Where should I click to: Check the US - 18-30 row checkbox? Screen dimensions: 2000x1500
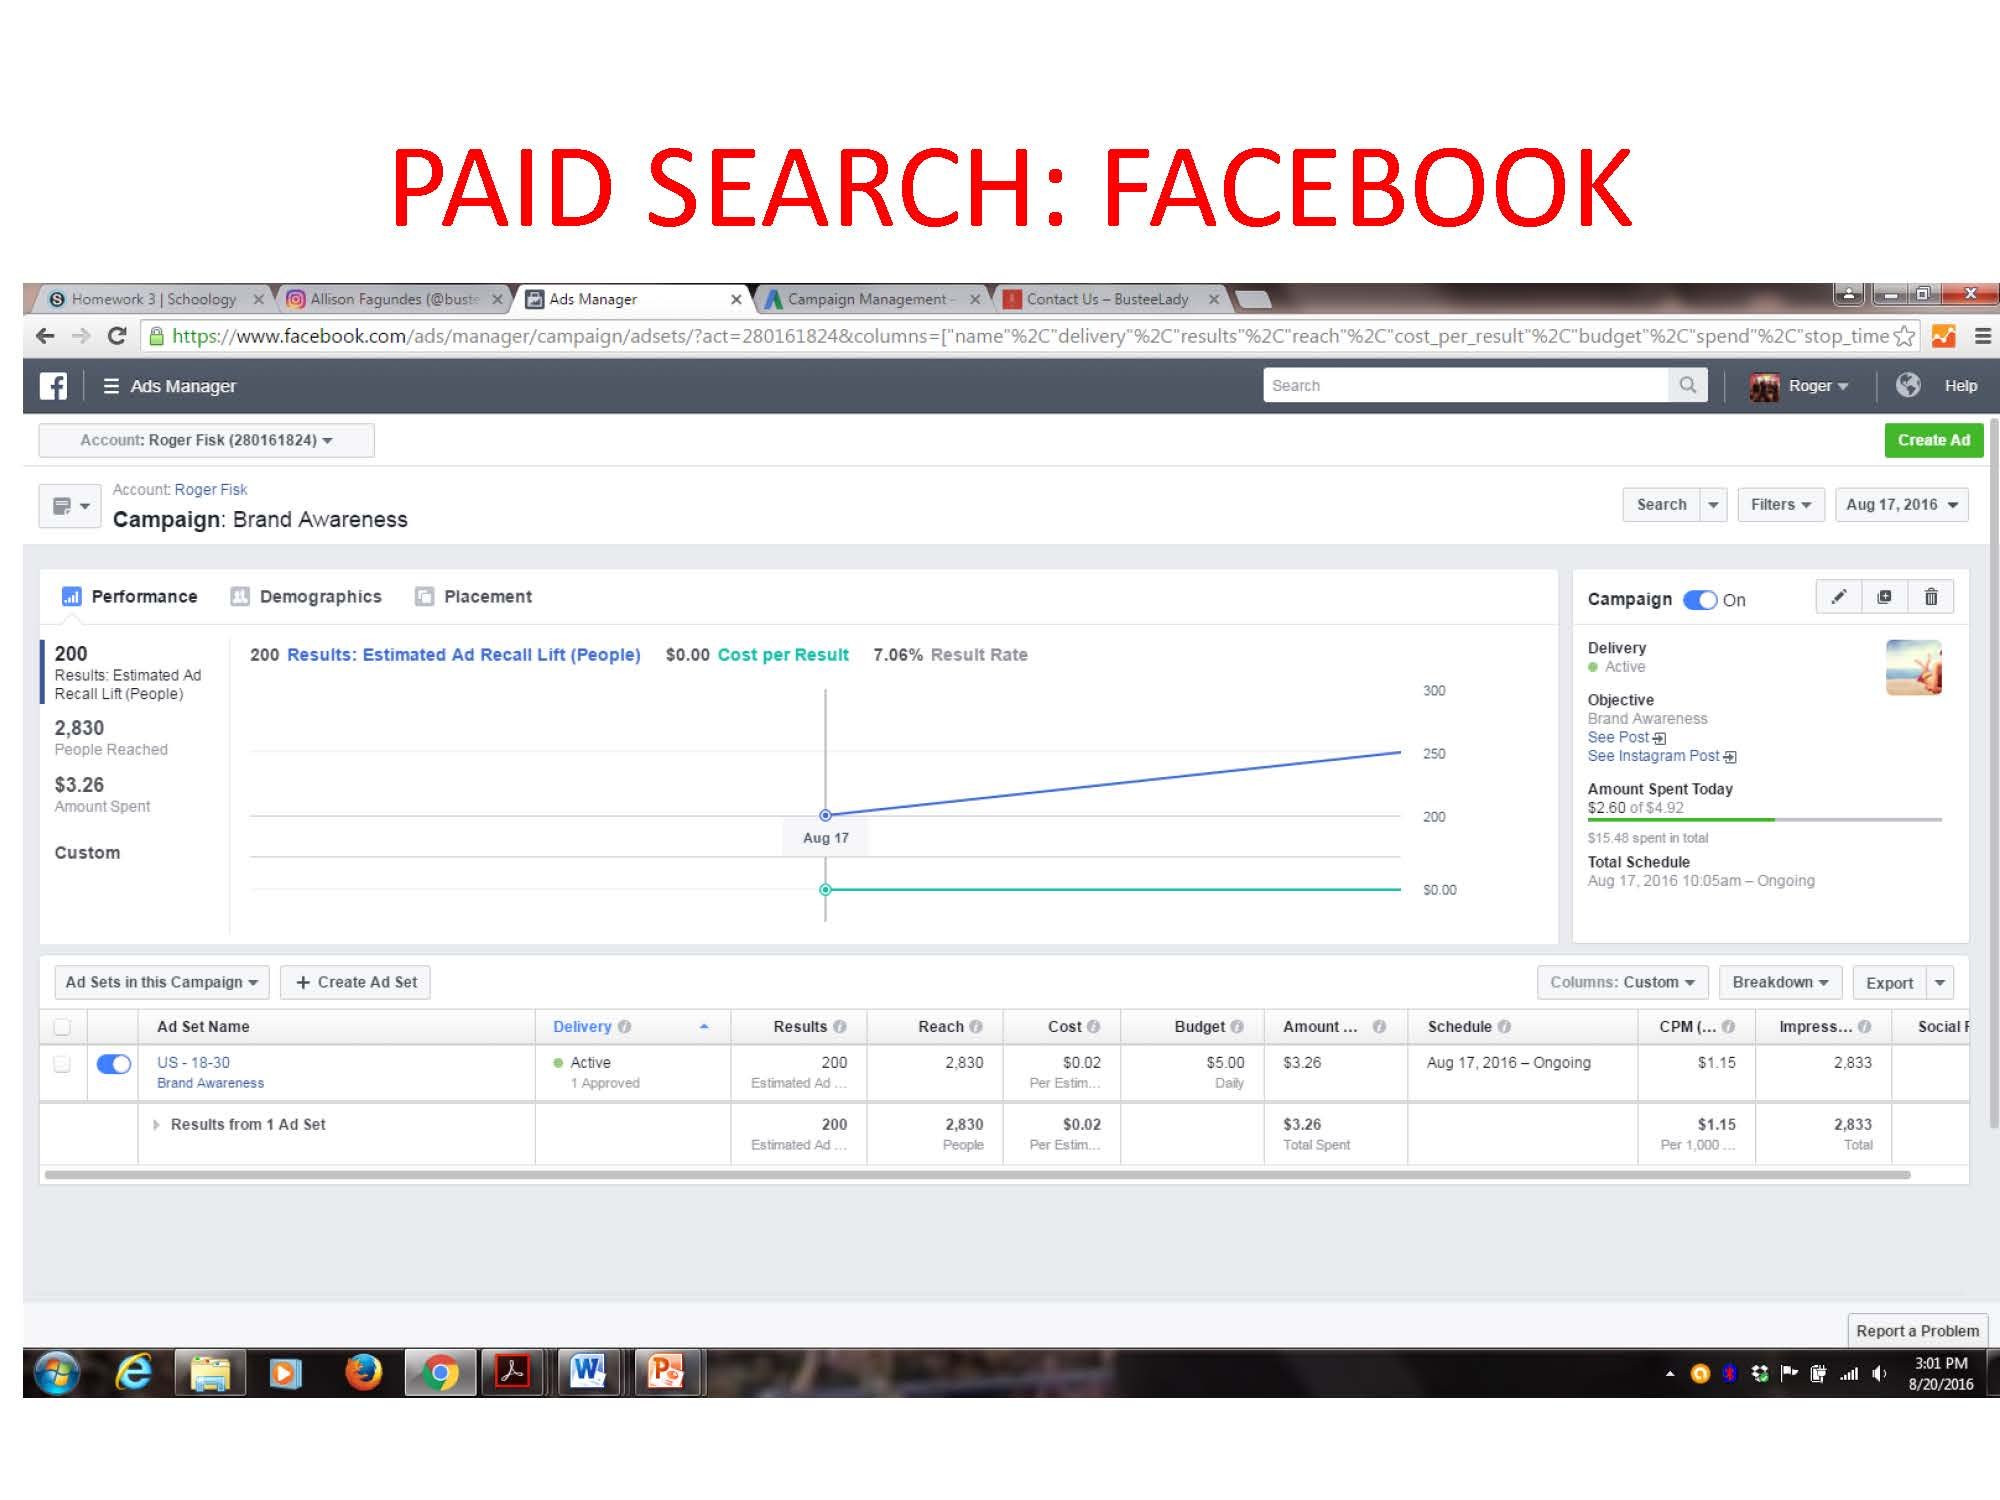(62, 1064)
